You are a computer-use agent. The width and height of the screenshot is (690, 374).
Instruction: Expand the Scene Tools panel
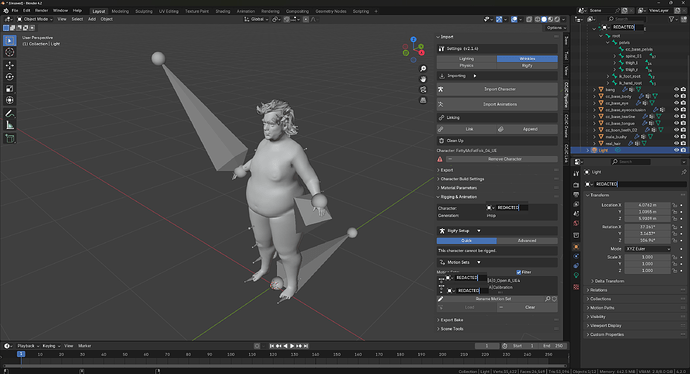pyautogui.click(x=451, y=329)
